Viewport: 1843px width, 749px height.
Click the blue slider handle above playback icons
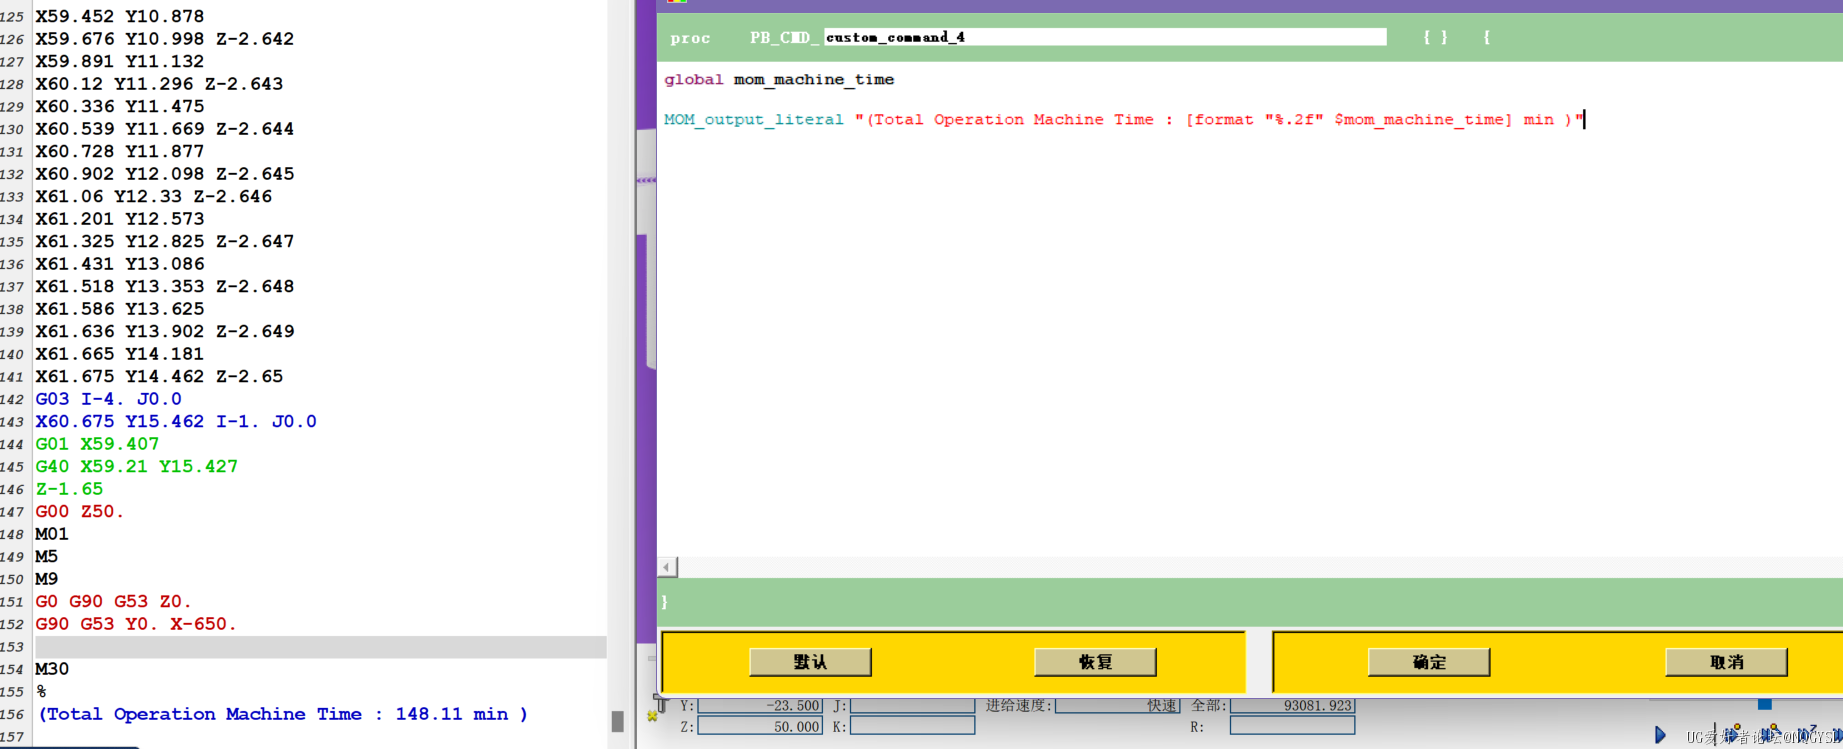(1764, 704)
